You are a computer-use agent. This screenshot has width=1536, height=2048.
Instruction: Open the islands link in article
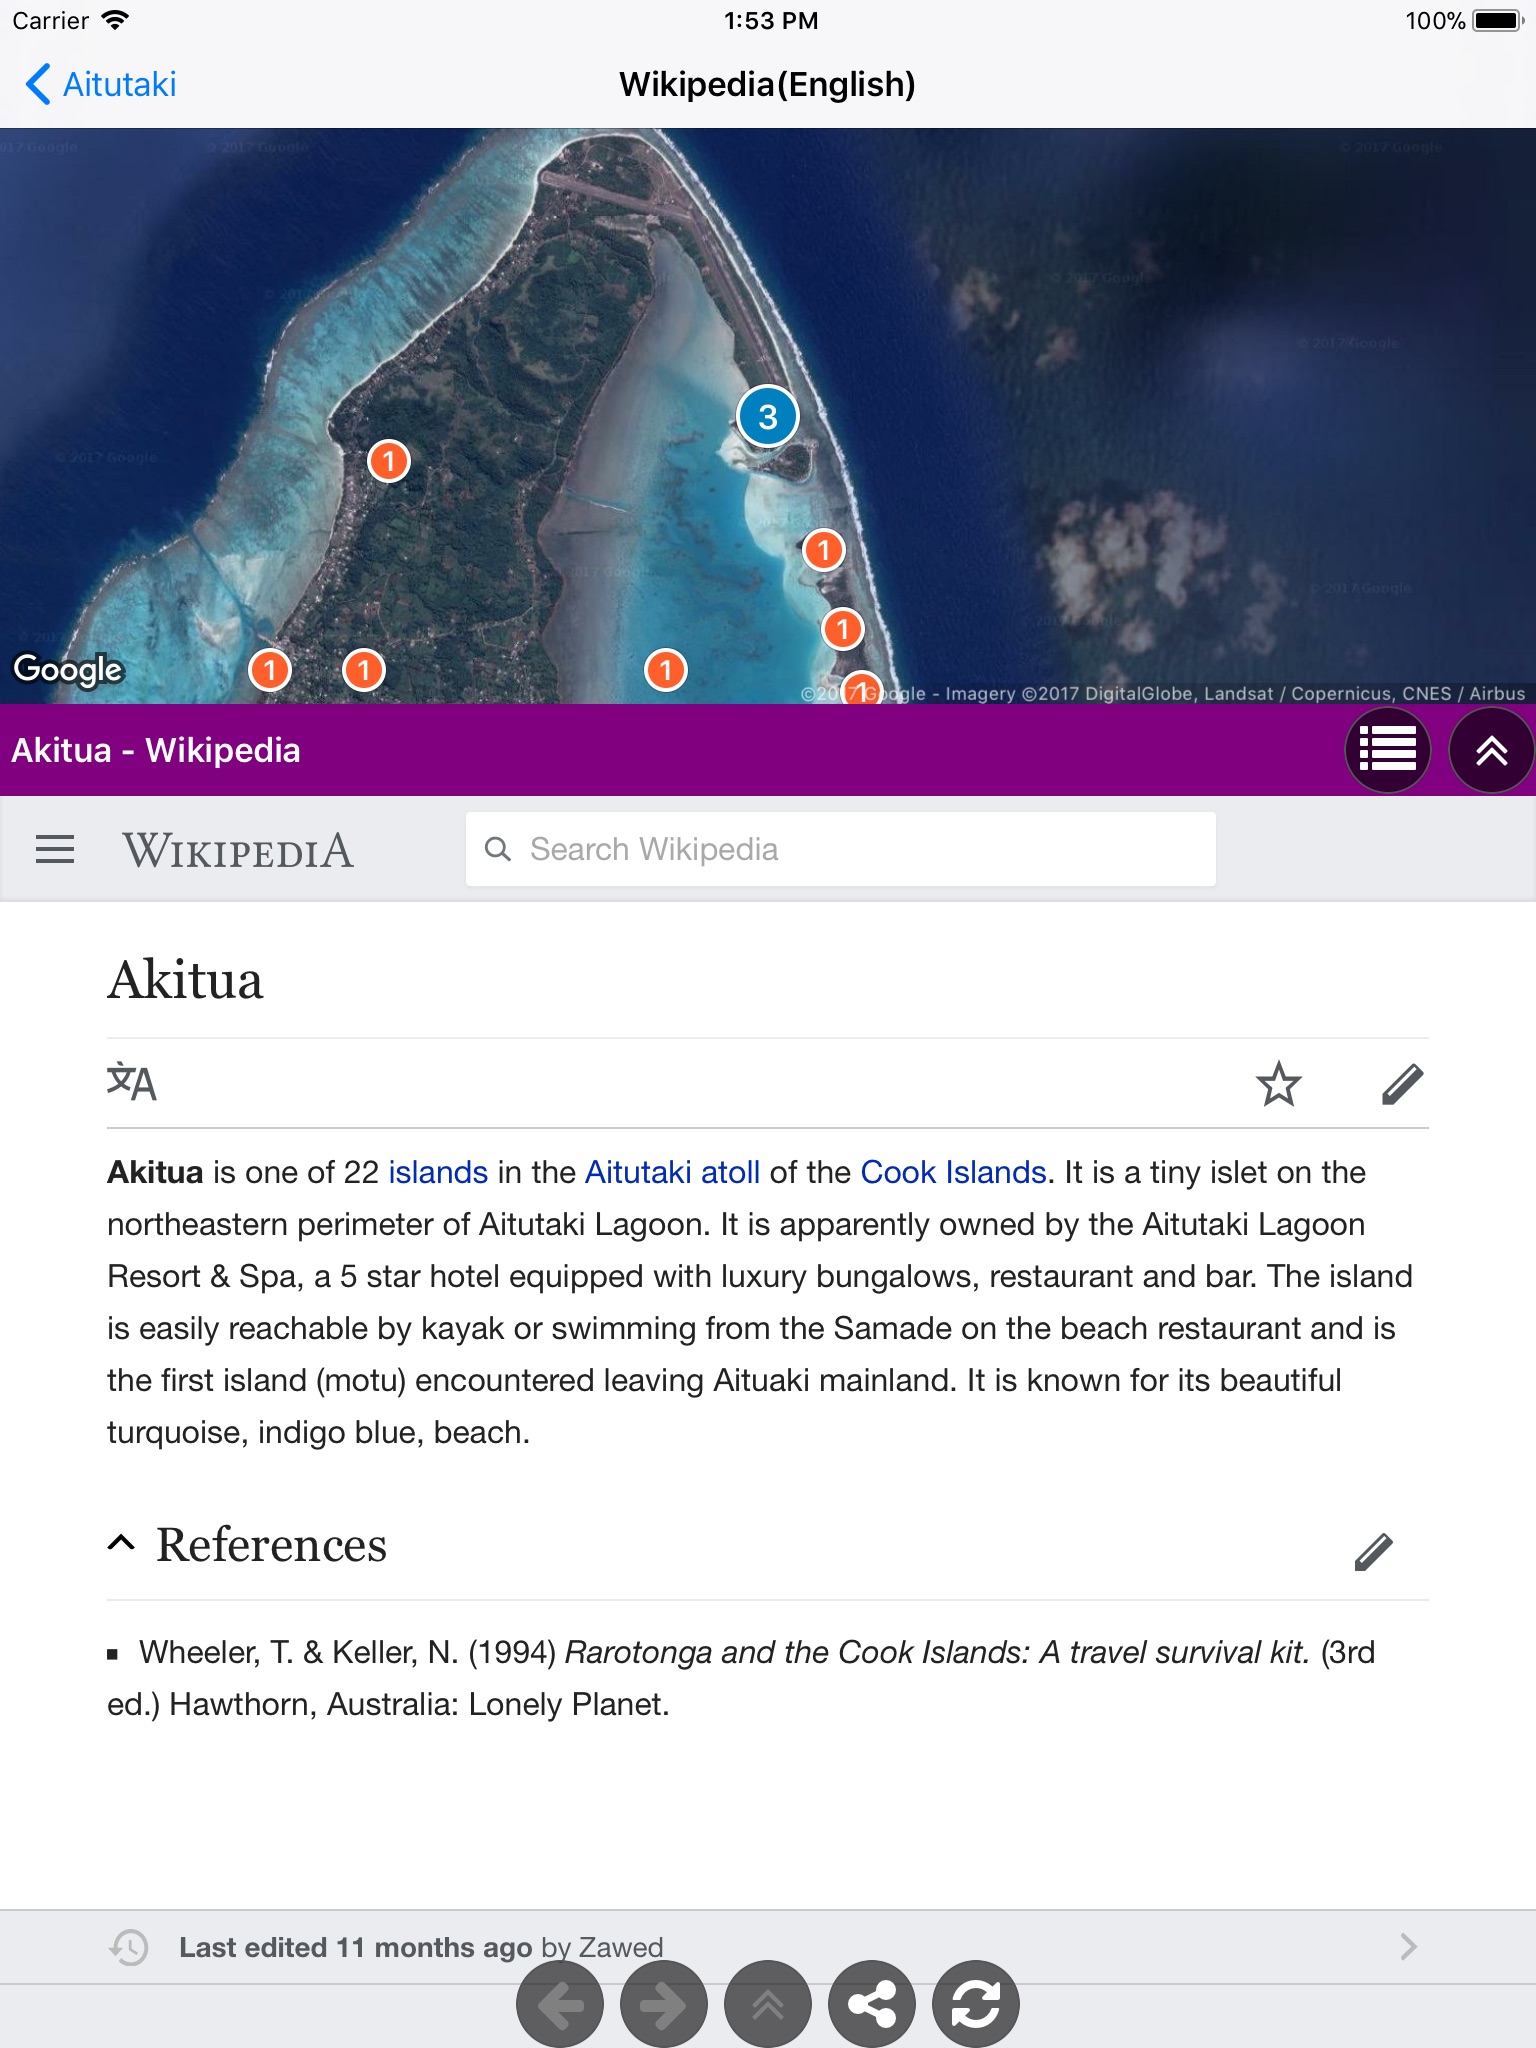click(438, 1172)
